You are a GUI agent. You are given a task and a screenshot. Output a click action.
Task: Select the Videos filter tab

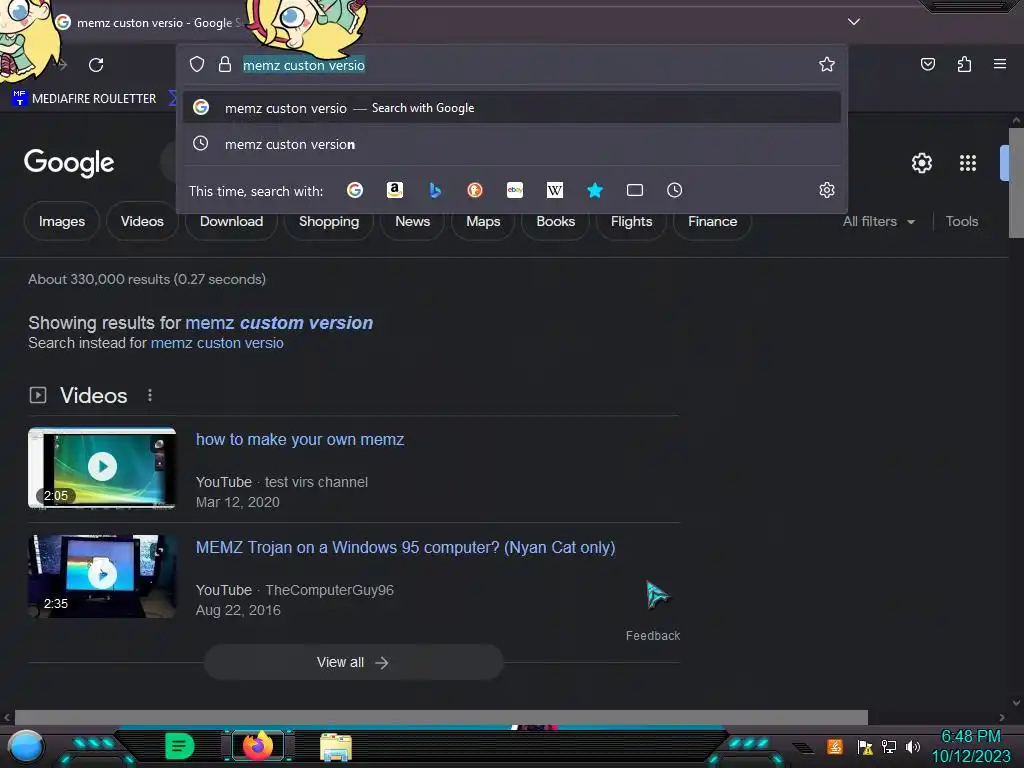coord(142,221)
